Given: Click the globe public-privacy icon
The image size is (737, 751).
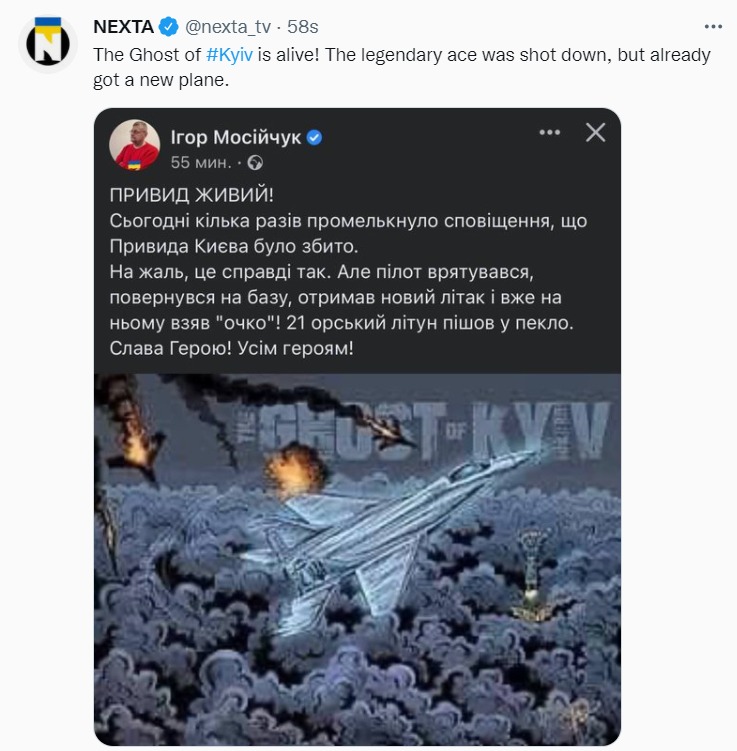Looking at the screenshot, I should pyautogui.click(x=255, y=163).
